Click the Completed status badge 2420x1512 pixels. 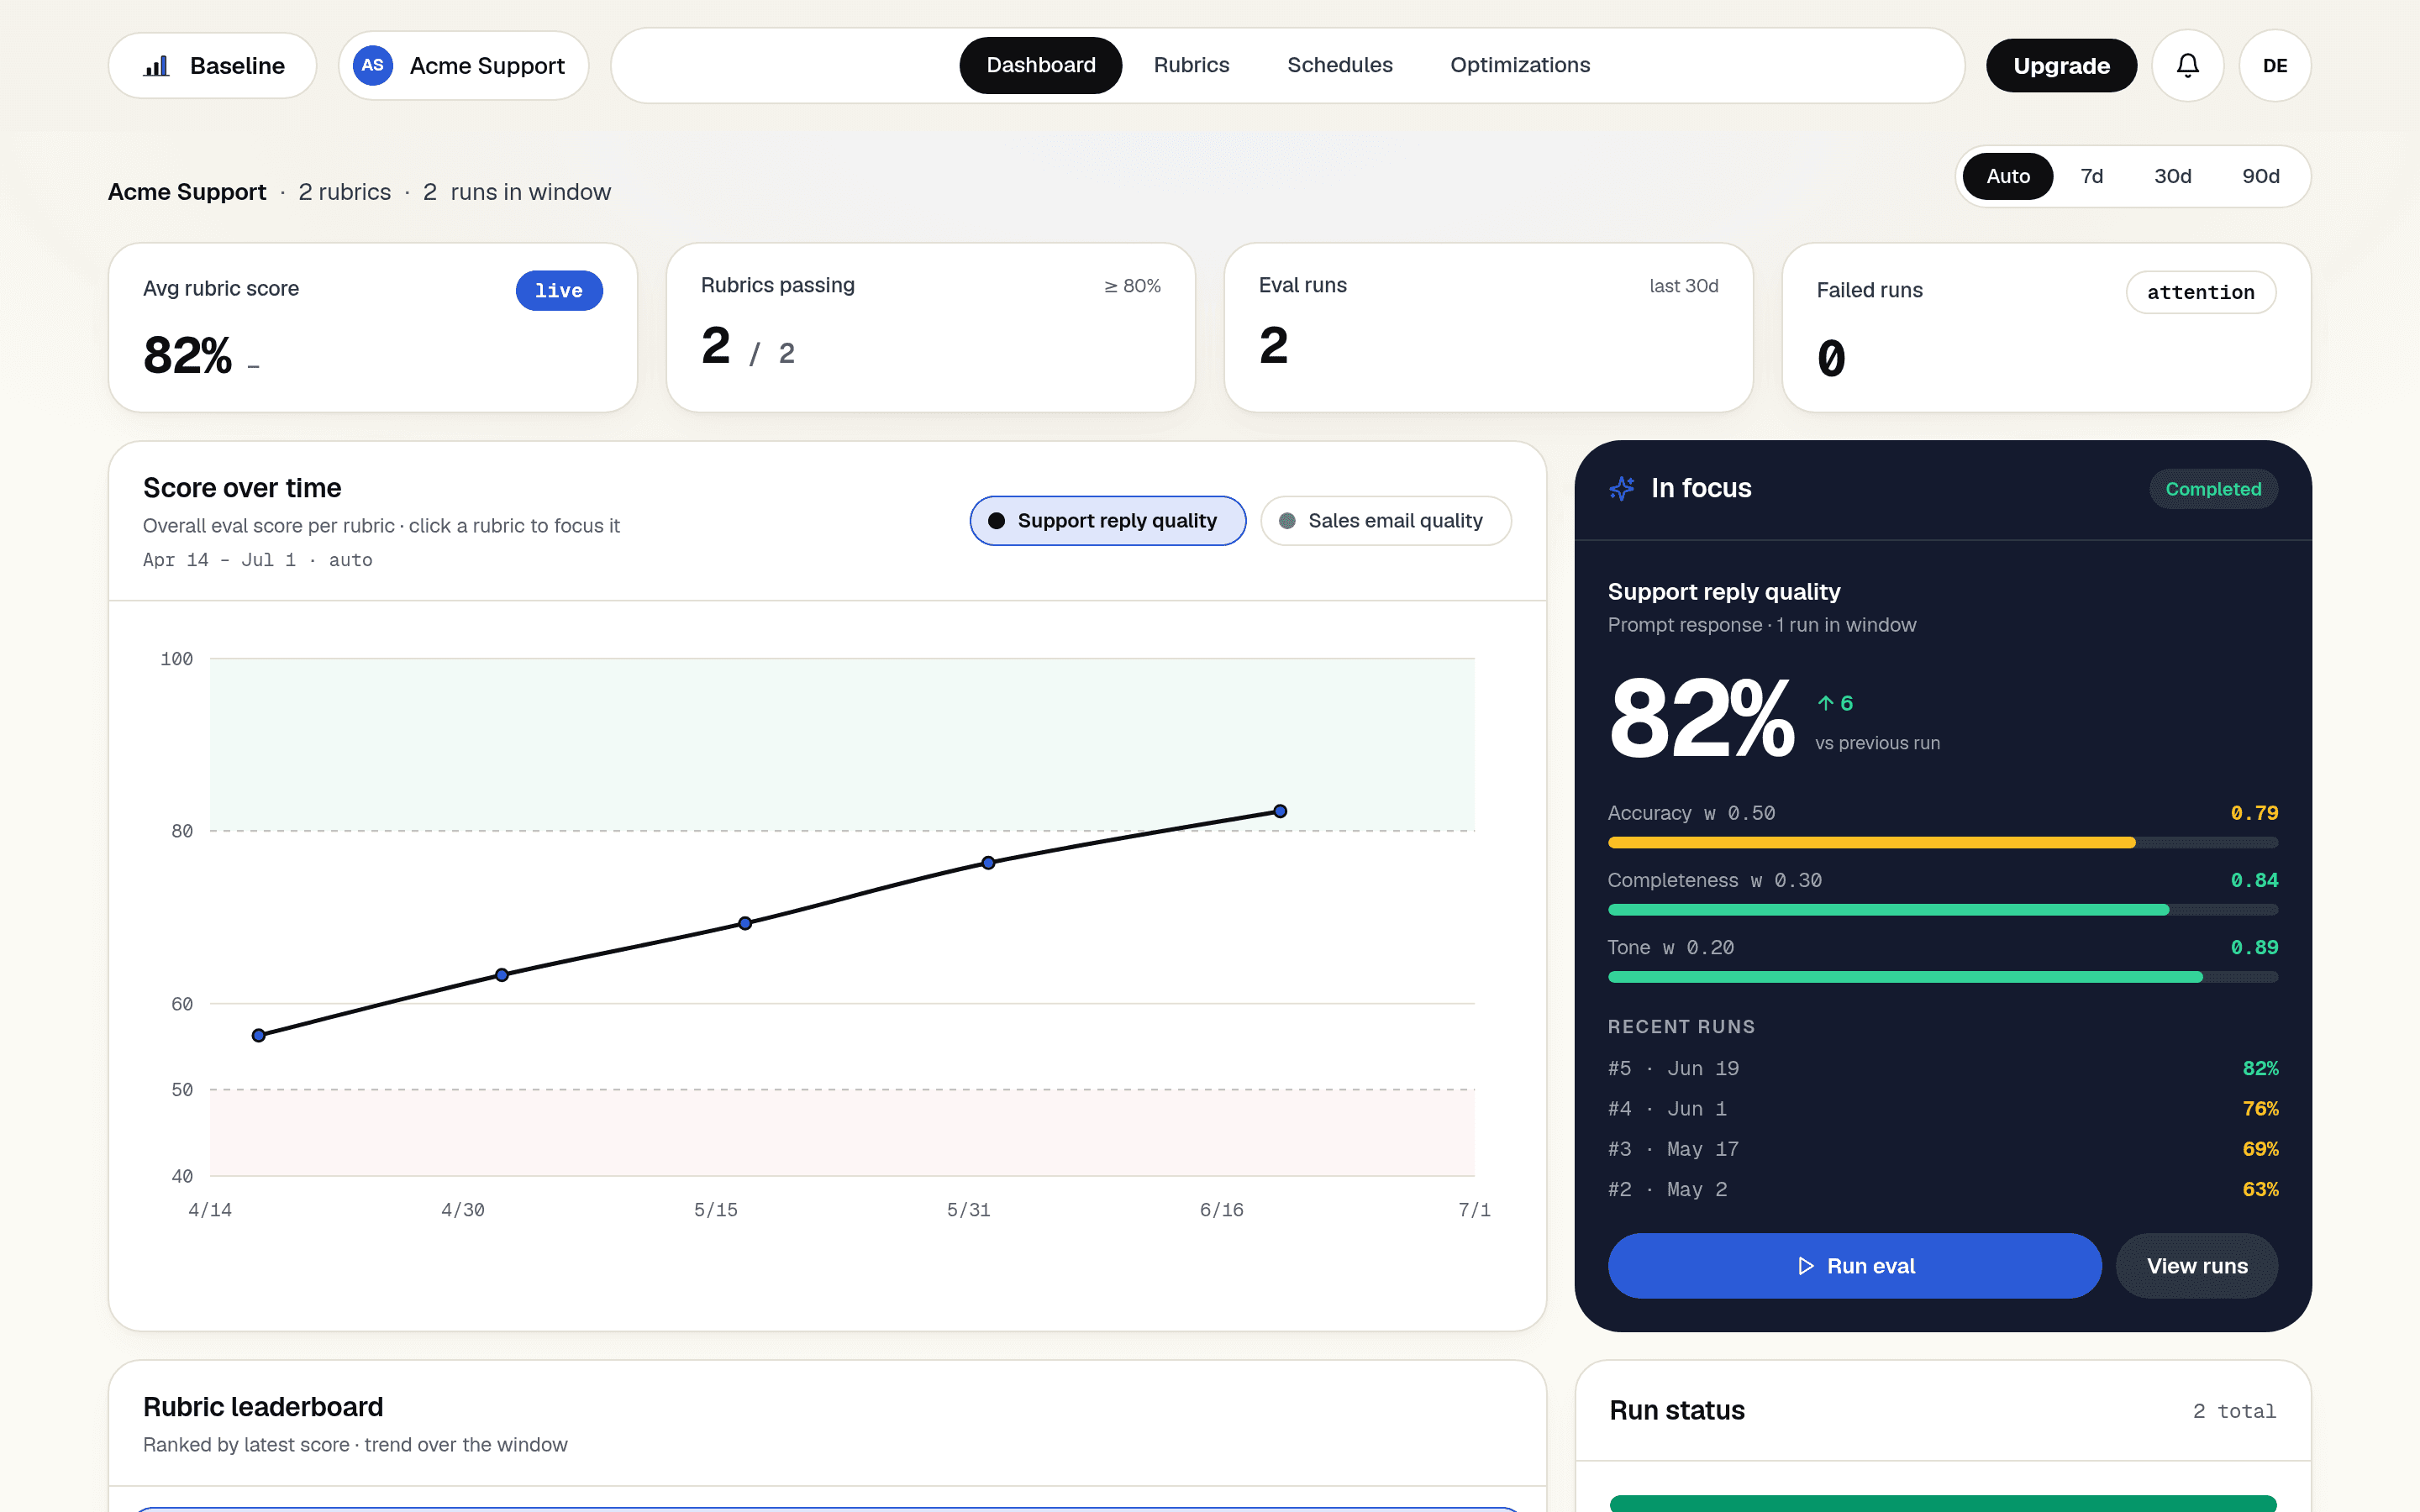click(2213, 489)
